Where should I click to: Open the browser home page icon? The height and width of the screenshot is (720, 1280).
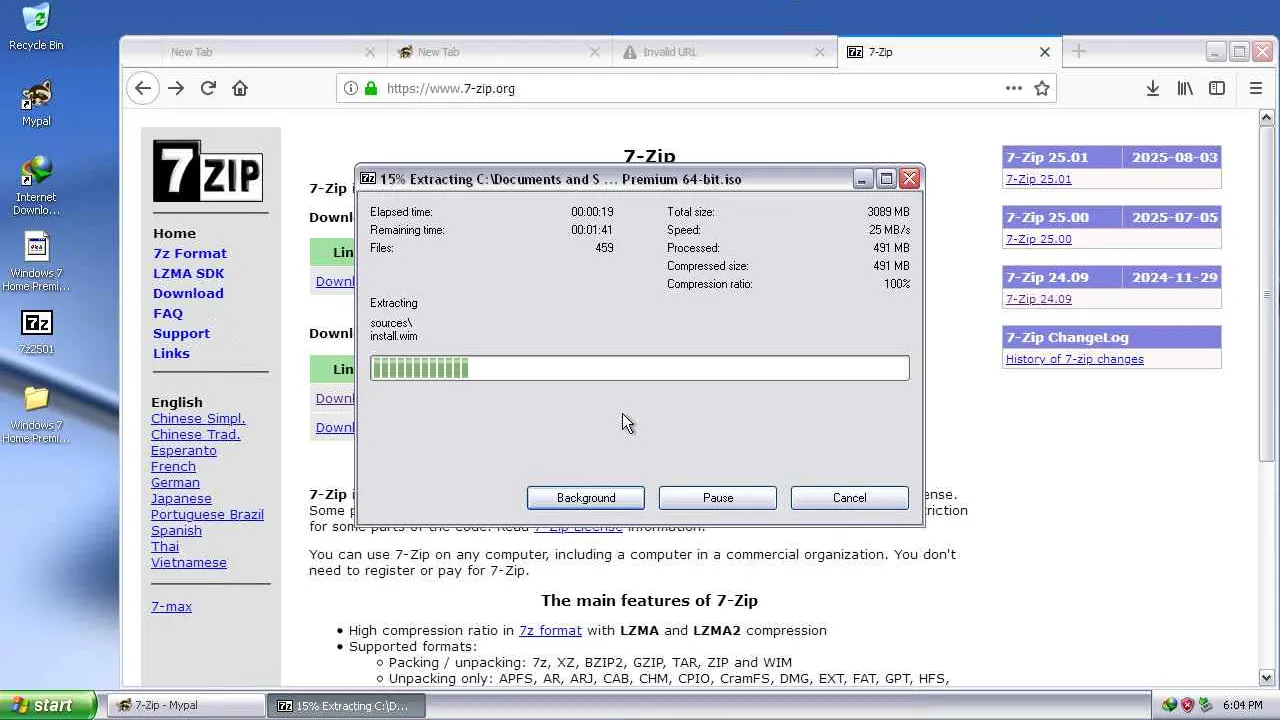click(x=240, y=88)
